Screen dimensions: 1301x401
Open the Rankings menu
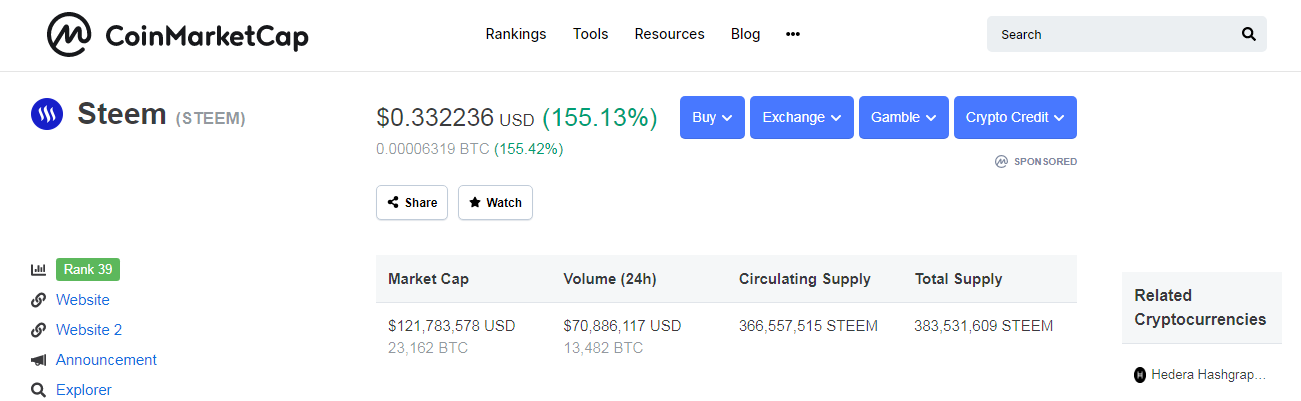pos(516,34)
